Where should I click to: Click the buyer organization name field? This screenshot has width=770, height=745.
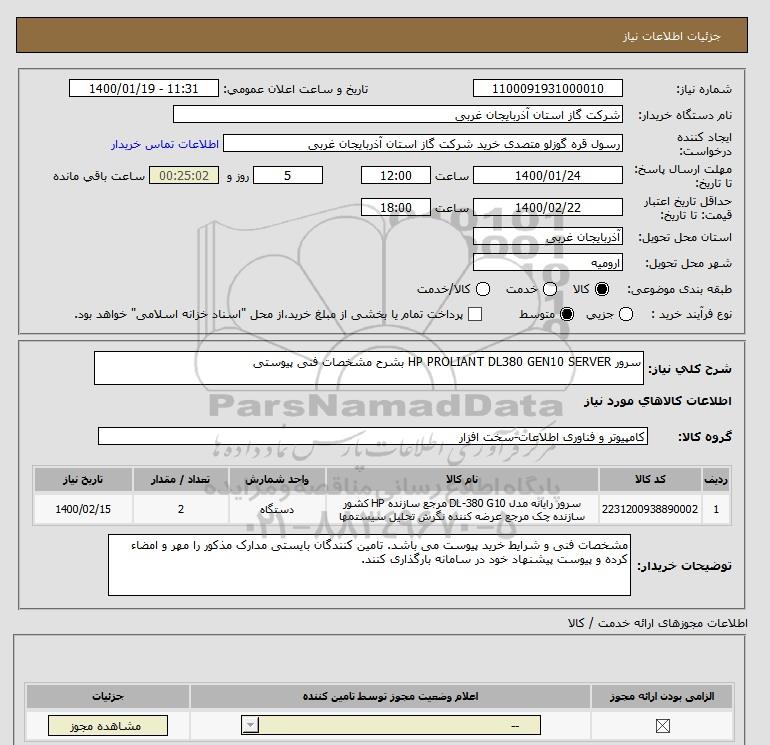coord(398,114)
